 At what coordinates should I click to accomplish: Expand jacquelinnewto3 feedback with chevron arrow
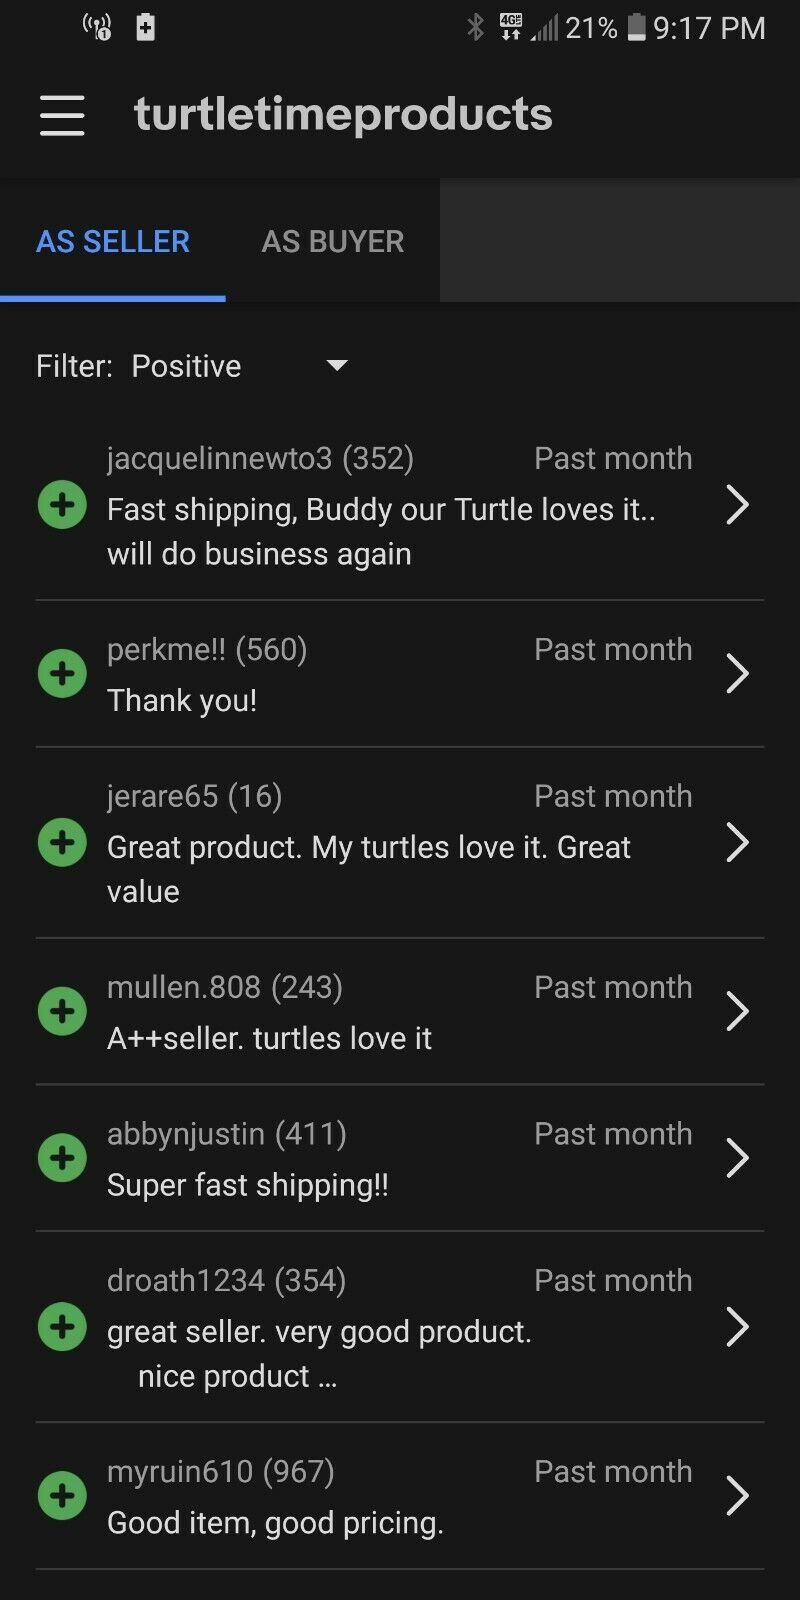(737, 505)
